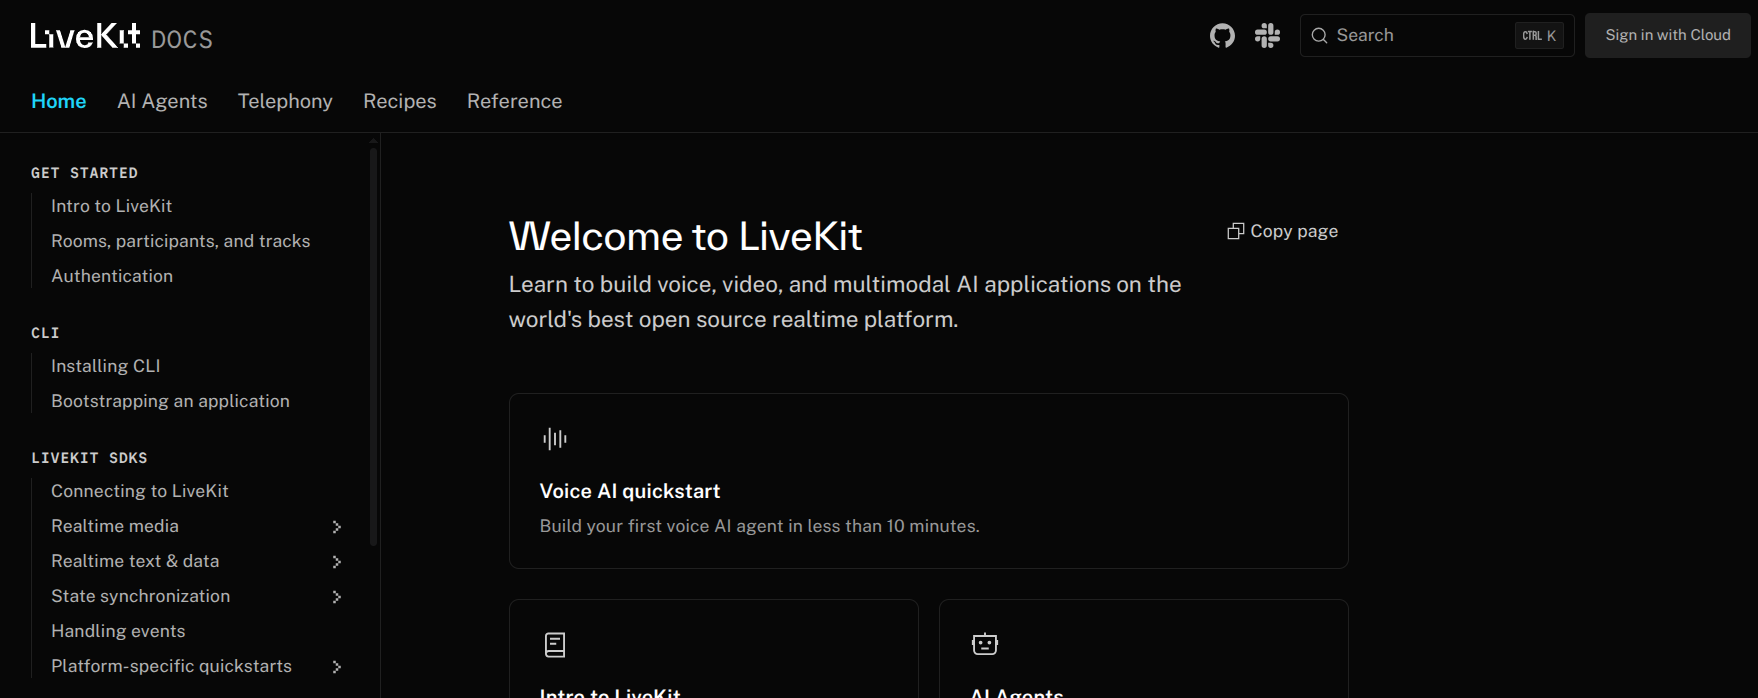
Task: Open Connecting to LiveKit link
Action: (140, 491)
